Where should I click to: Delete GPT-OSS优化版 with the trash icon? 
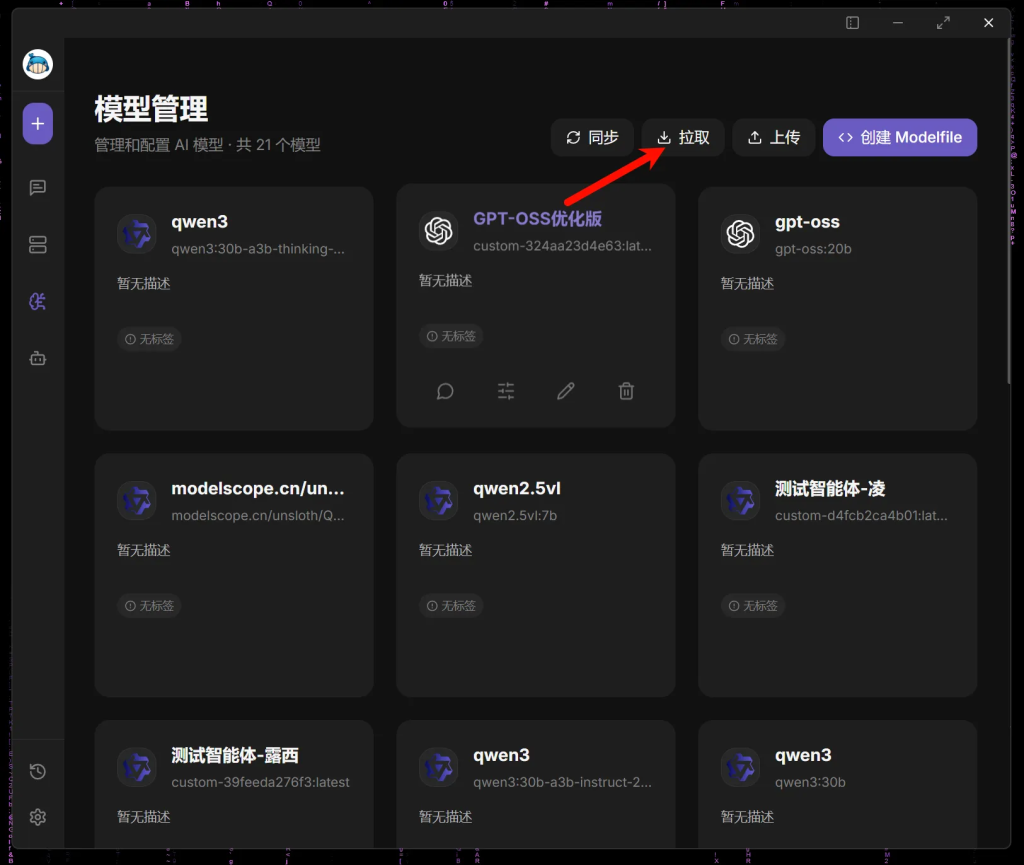pyautogui.click(x=626, y=391)
